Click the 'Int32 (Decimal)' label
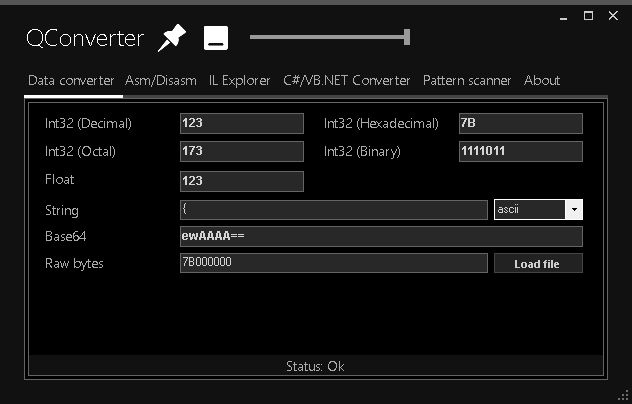Image resolution: width=632 pixels, height=404 pixels. pyautogui.click(x=88, y=123)
